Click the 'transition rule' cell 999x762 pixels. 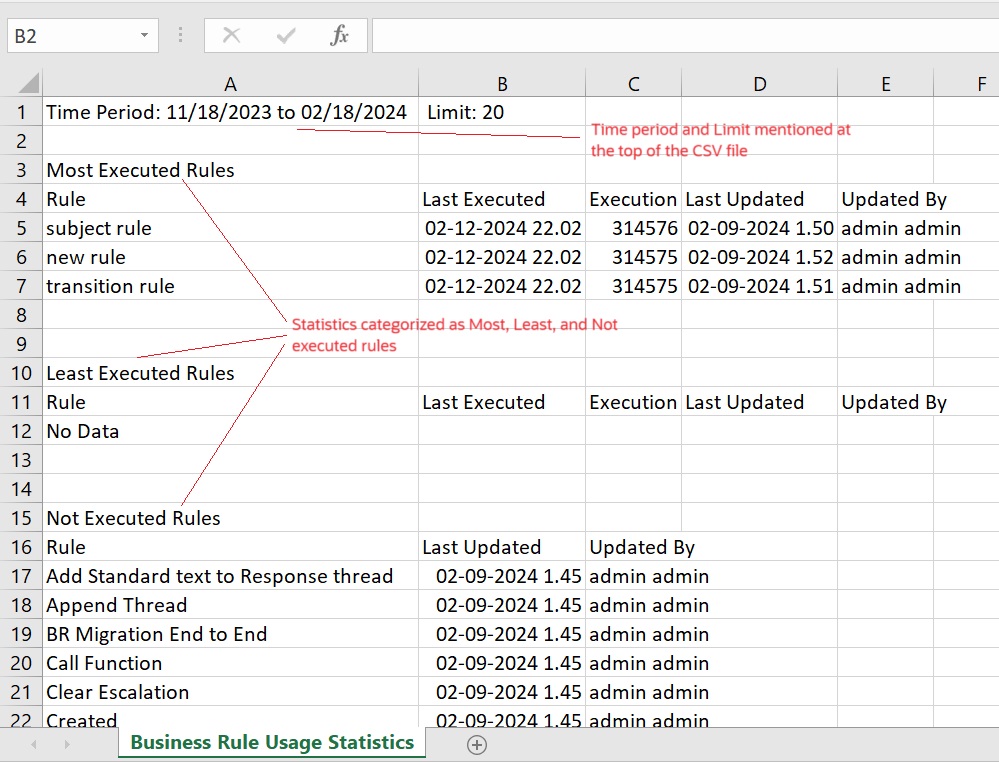point(231,286)
